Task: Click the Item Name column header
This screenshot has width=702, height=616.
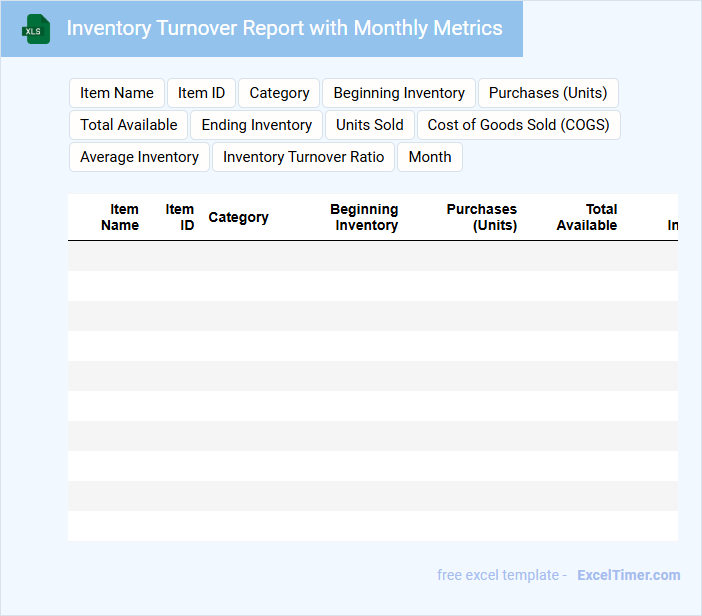Action: (120, 217)
